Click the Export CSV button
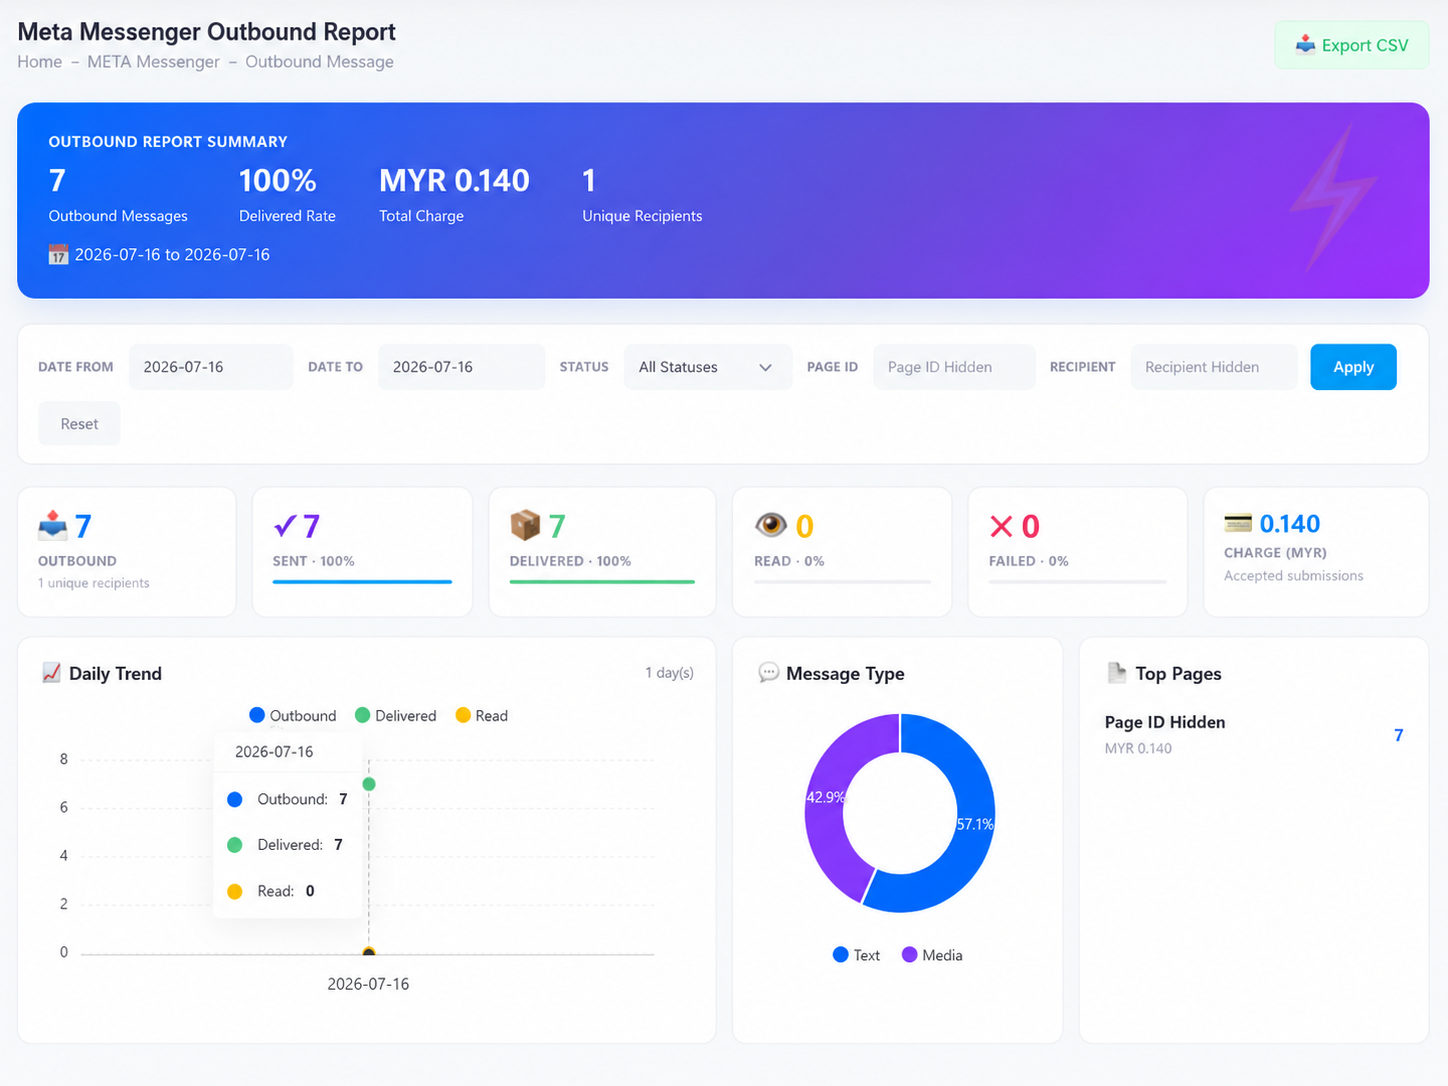 tap(1351, 45)
